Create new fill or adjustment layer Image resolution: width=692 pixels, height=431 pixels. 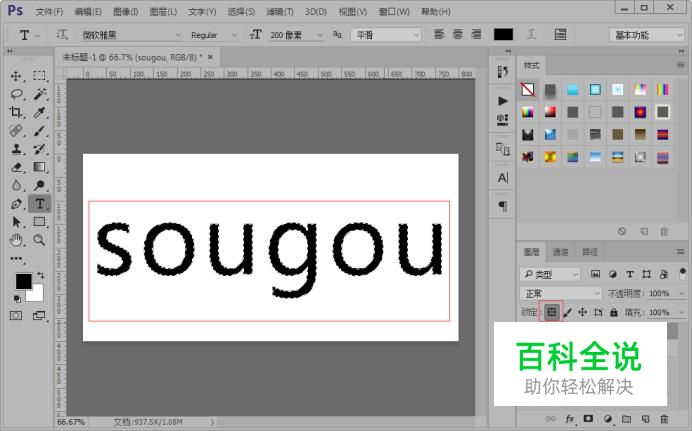(607, 419)
